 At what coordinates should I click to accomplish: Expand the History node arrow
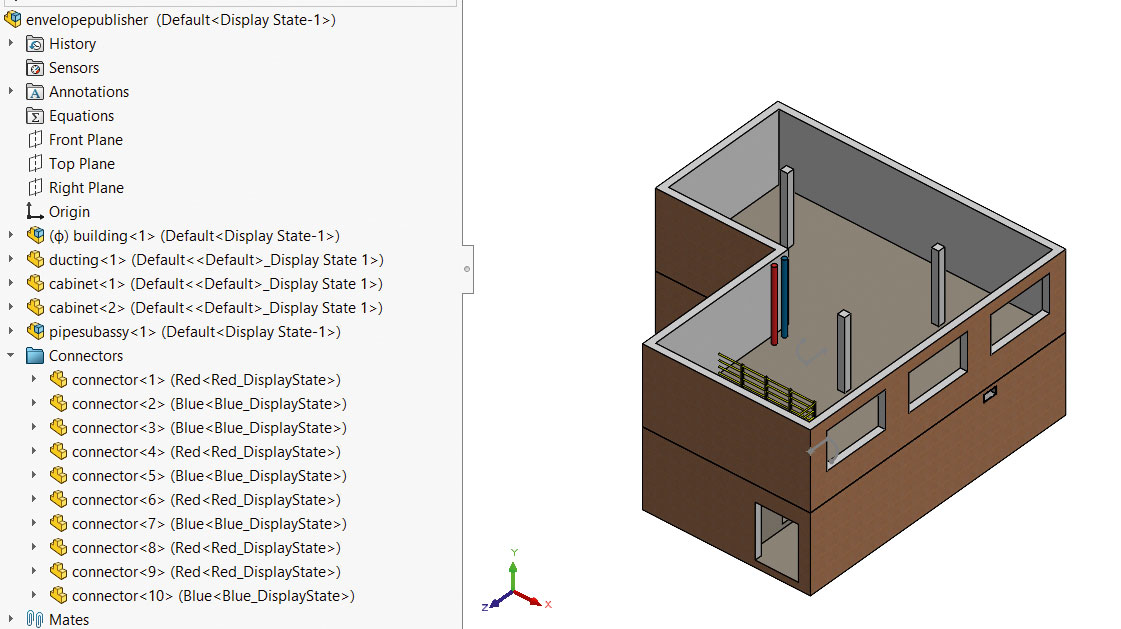(11, 44)
